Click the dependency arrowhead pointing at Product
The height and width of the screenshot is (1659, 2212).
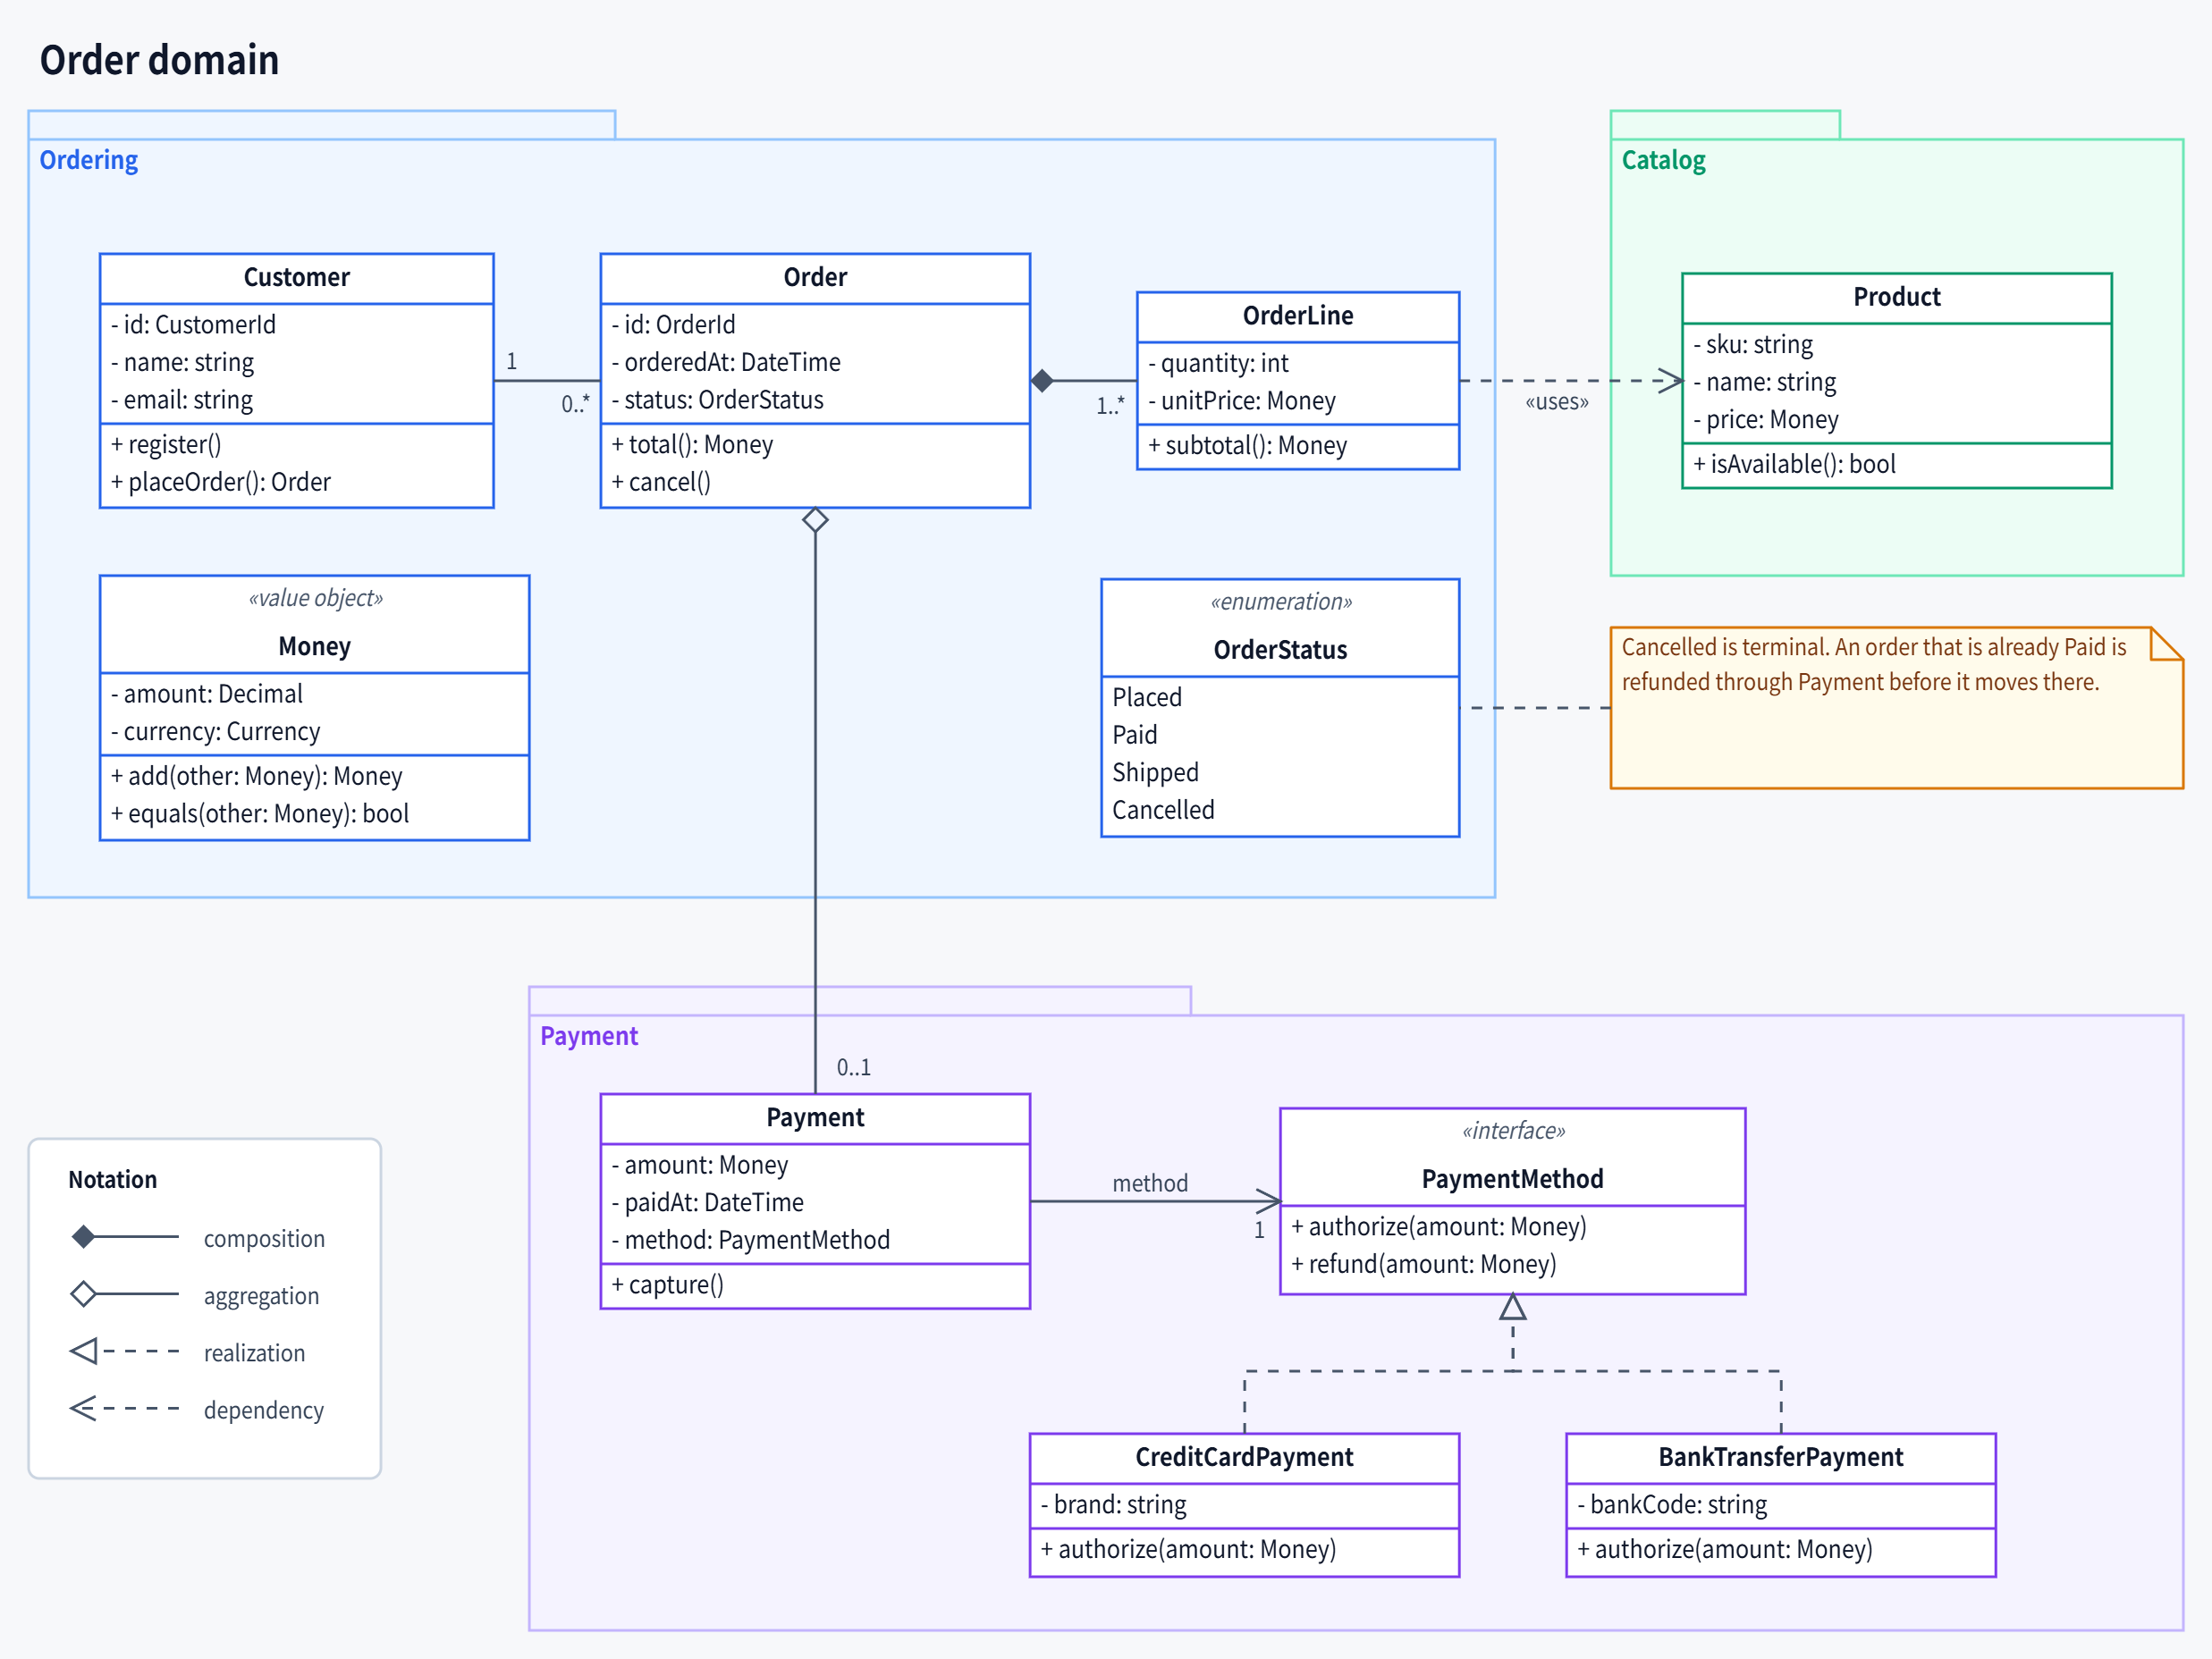click(1671, 381)
